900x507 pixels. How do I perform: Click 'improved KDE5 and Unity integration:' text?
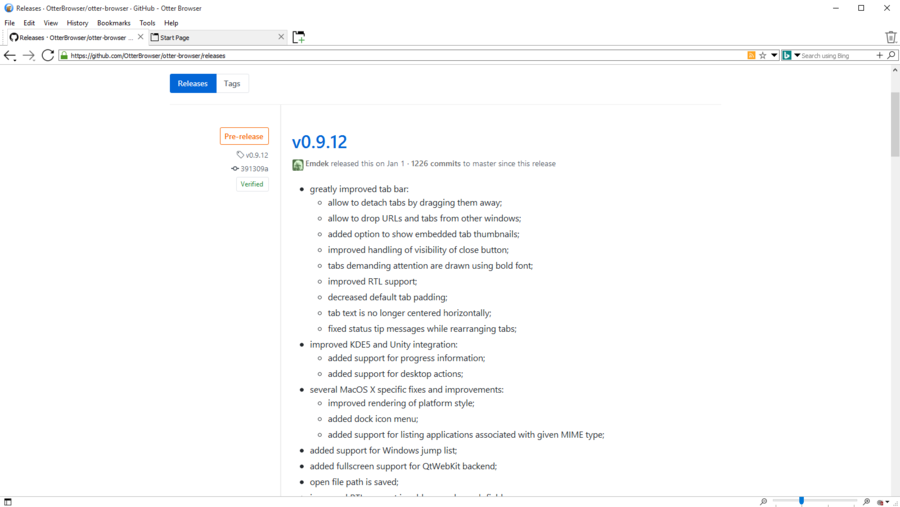(383, 345)
